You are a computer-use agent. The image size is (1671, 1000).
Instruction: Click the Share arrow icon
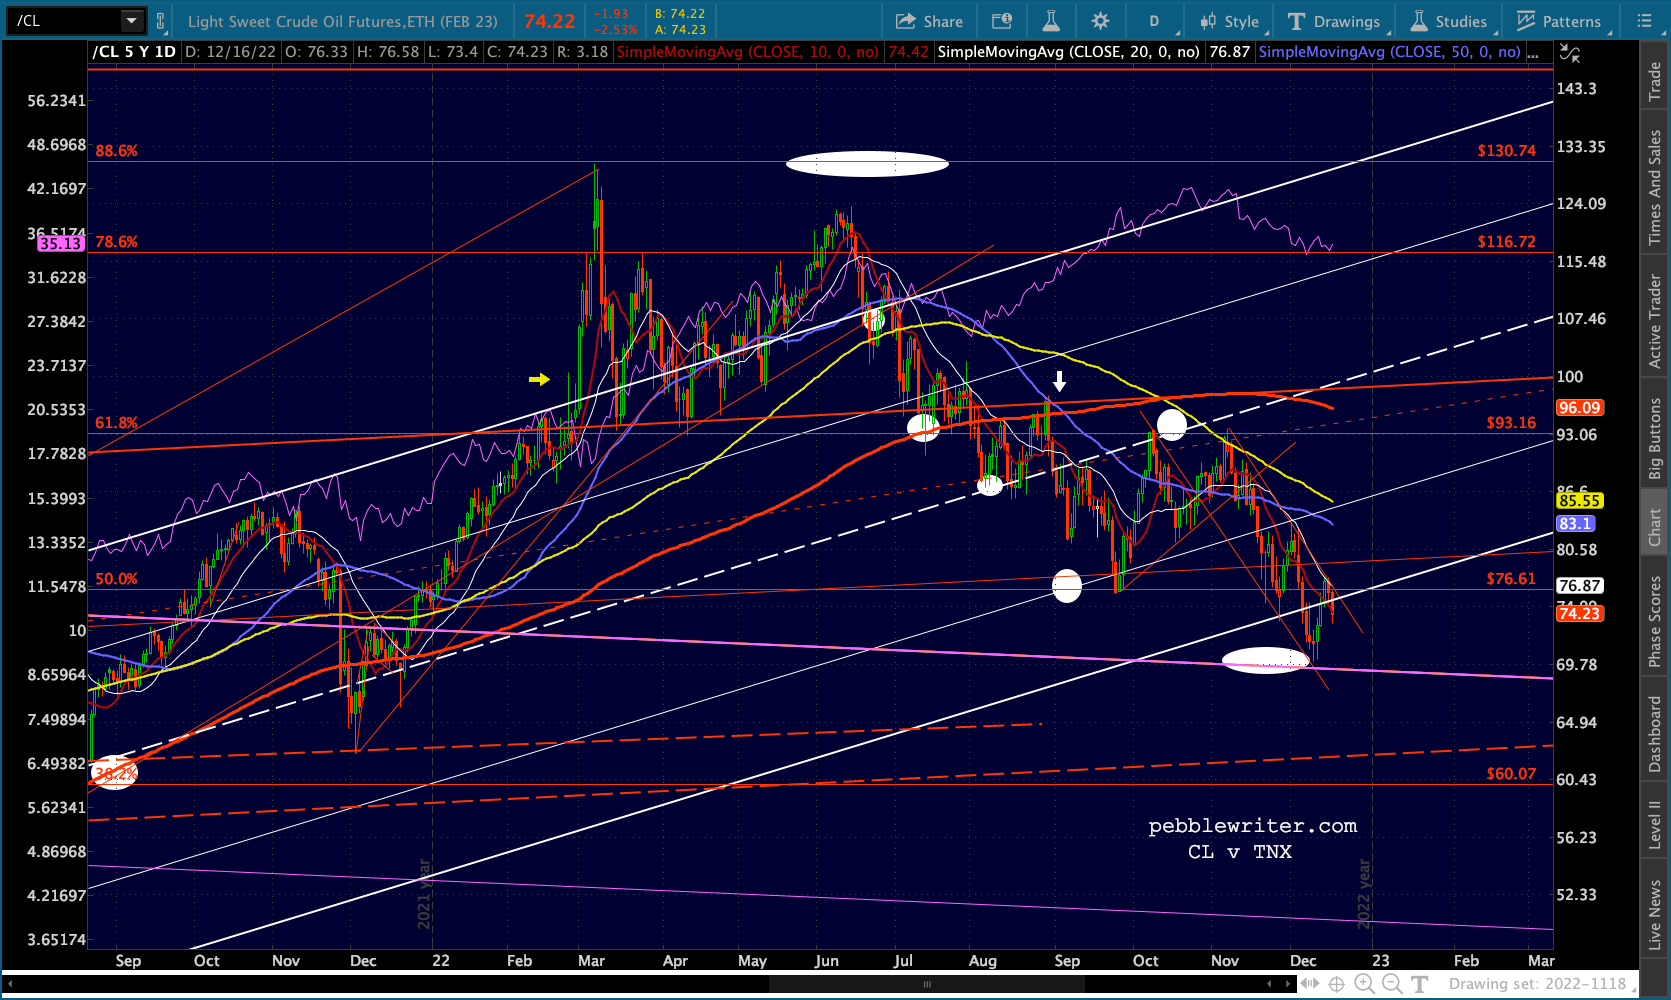(x=906, y=21)
